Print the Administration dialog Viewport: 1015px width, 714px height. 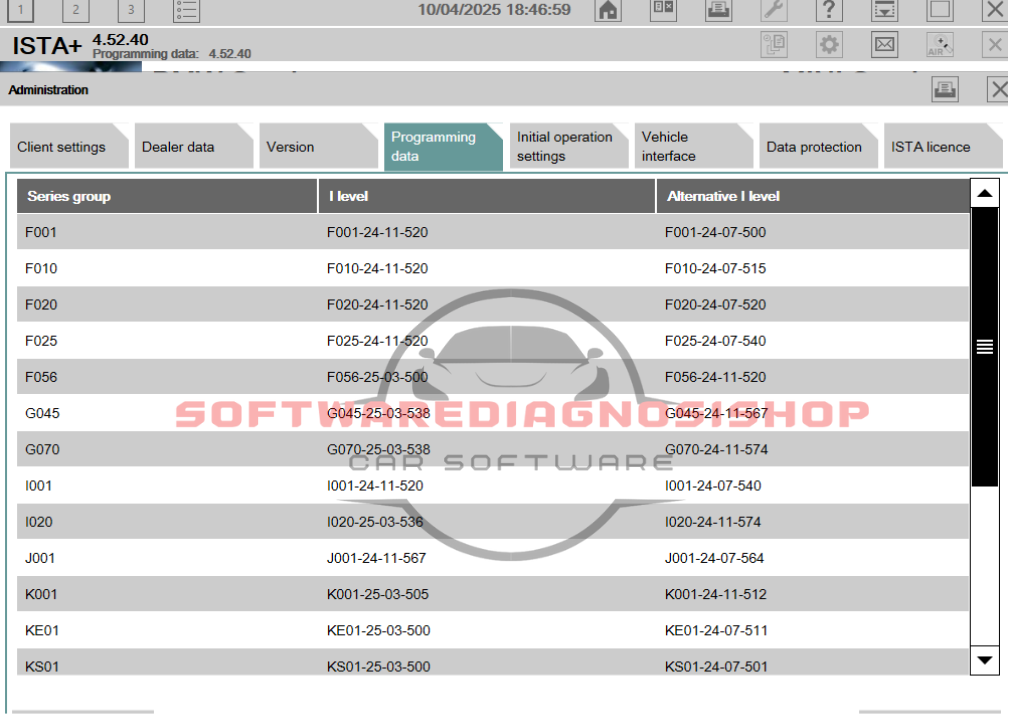(945, 89)
